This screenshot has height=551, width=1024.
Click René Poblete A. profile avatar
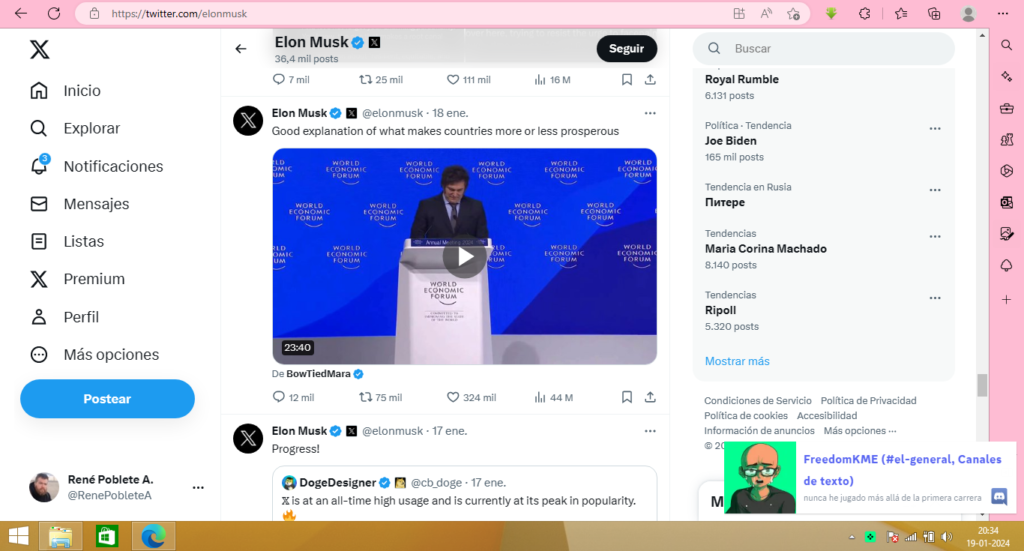(x=44, y=487)
